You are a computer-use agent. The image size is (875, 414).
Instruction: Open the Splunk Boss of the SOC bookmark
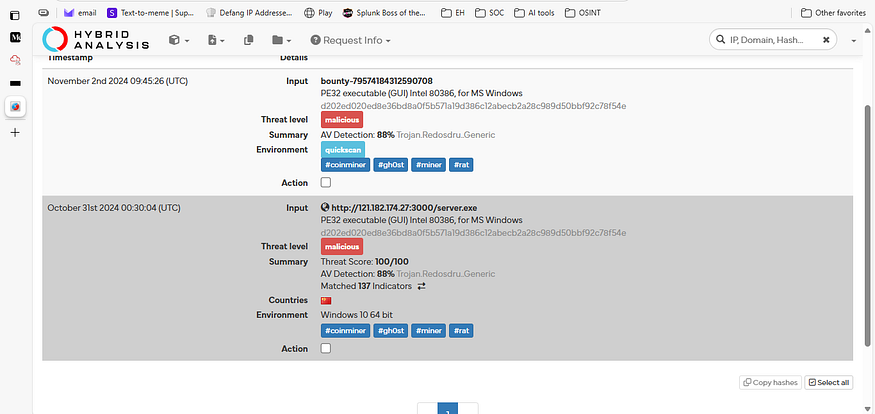pos(384,12)
